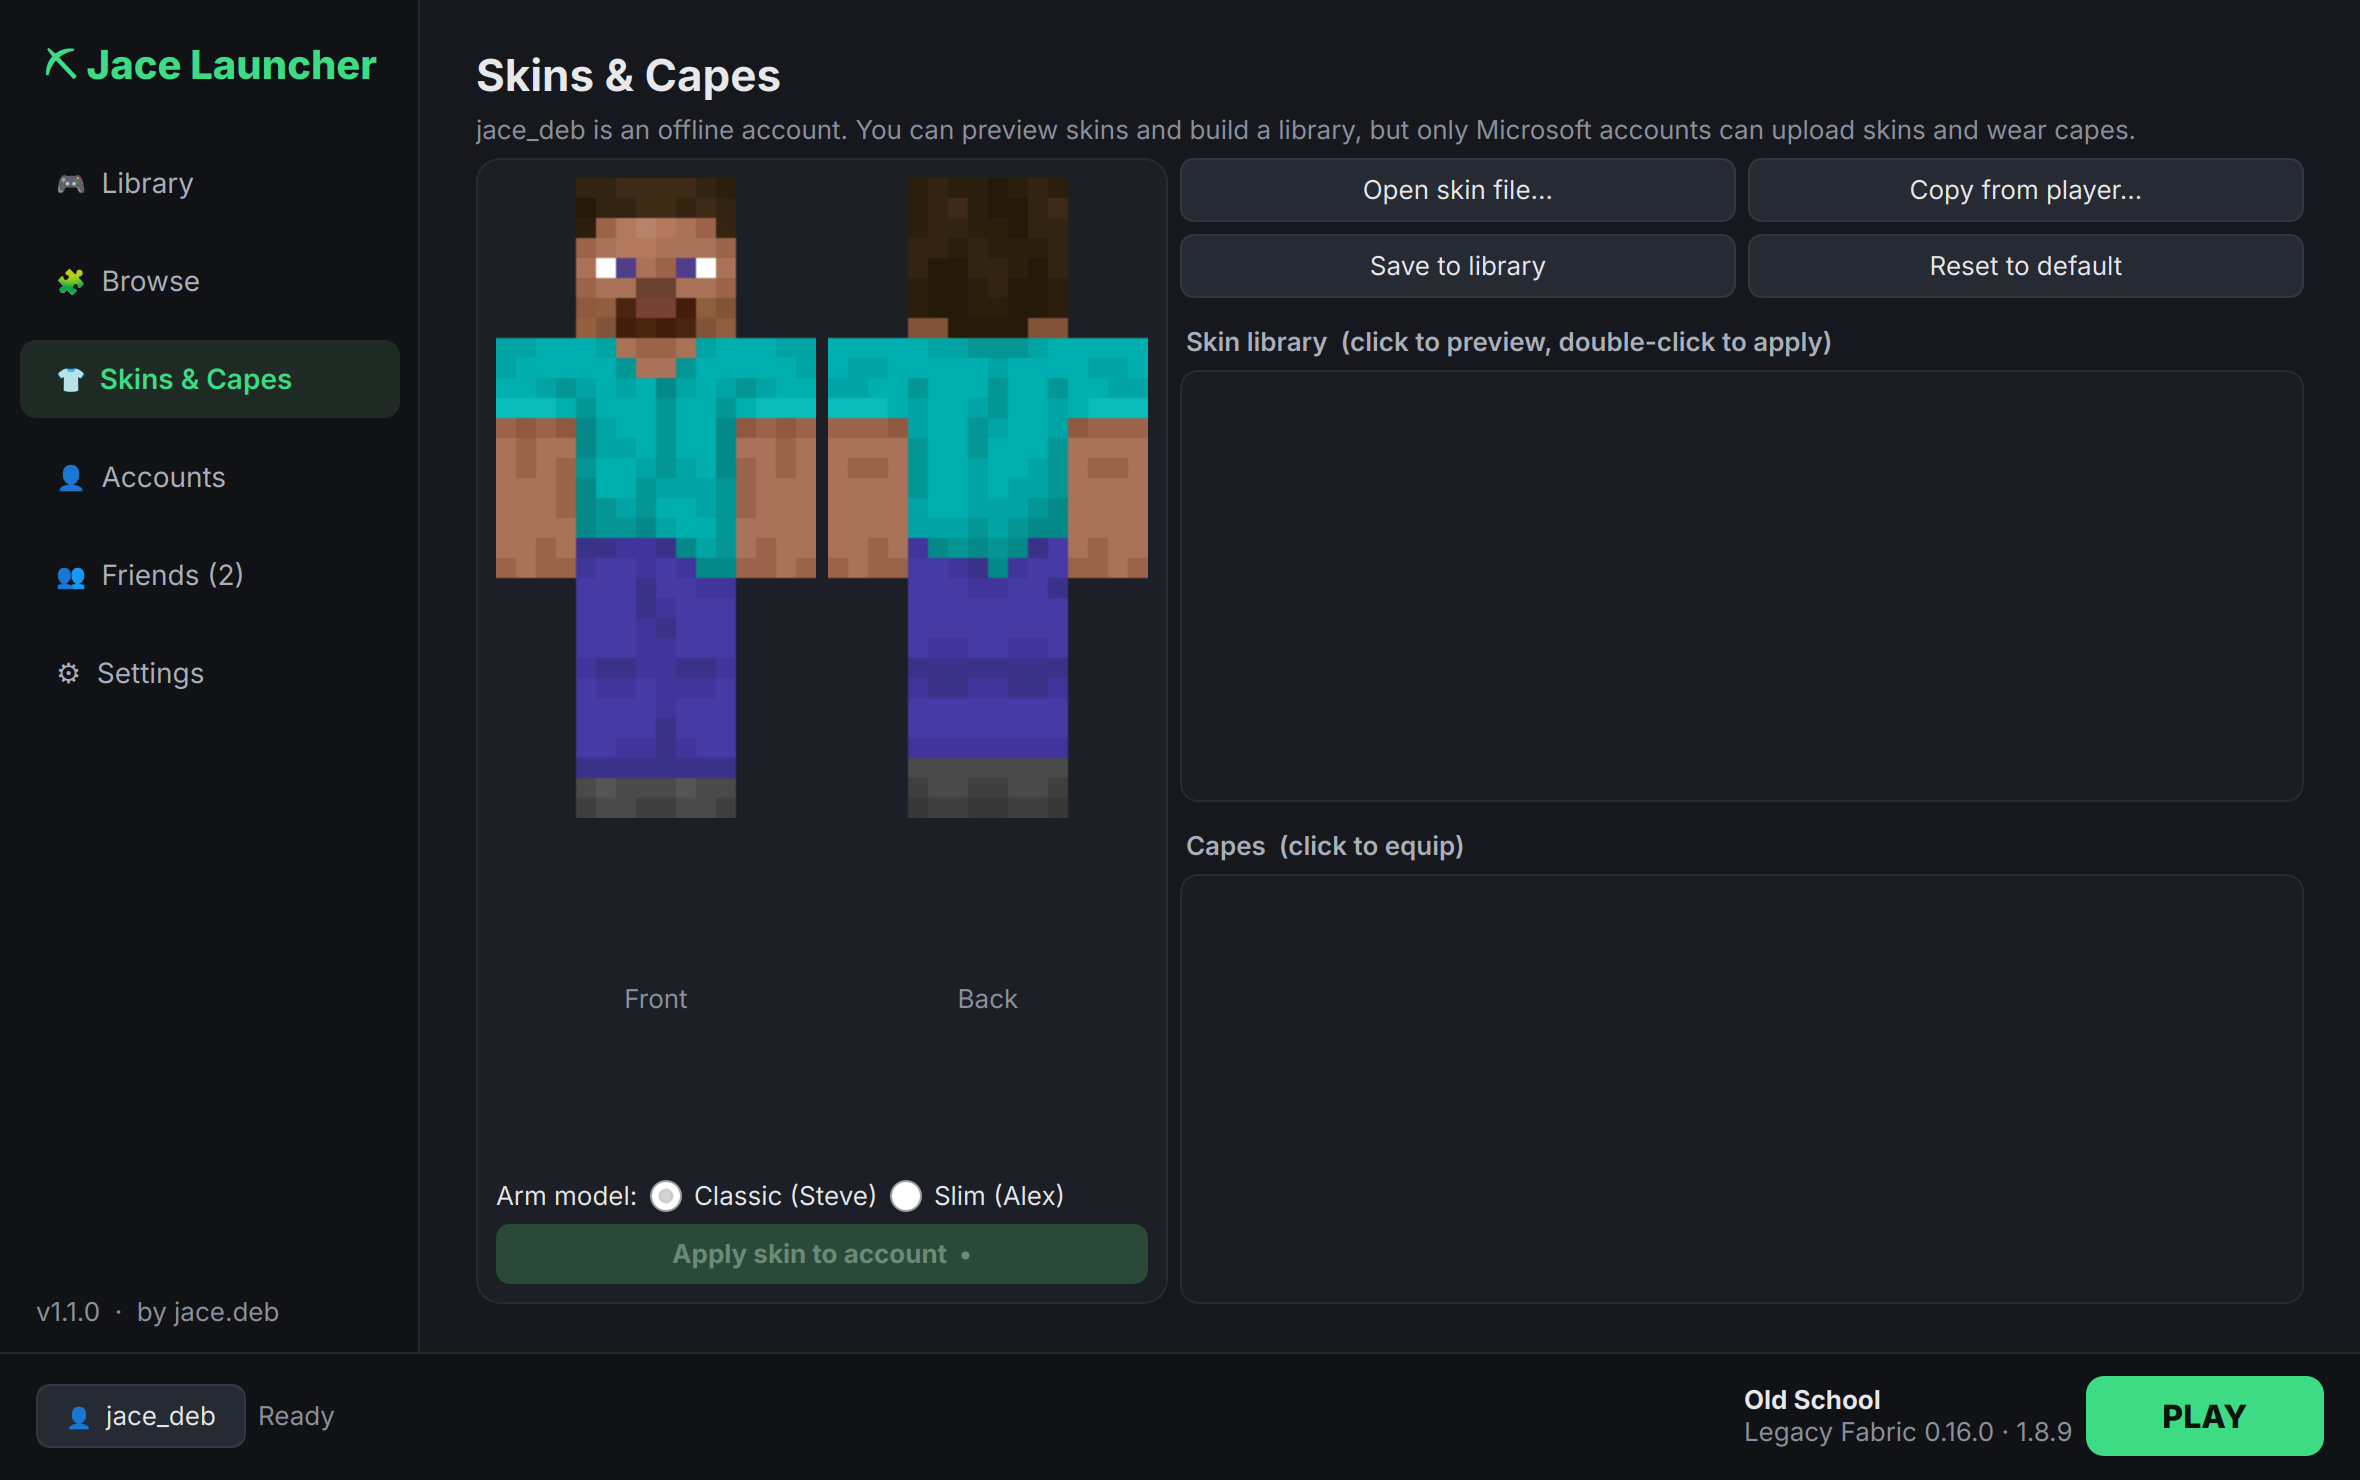Open the Settings page
This screenshot has width=2360, height=1480.
click(210, 673)
